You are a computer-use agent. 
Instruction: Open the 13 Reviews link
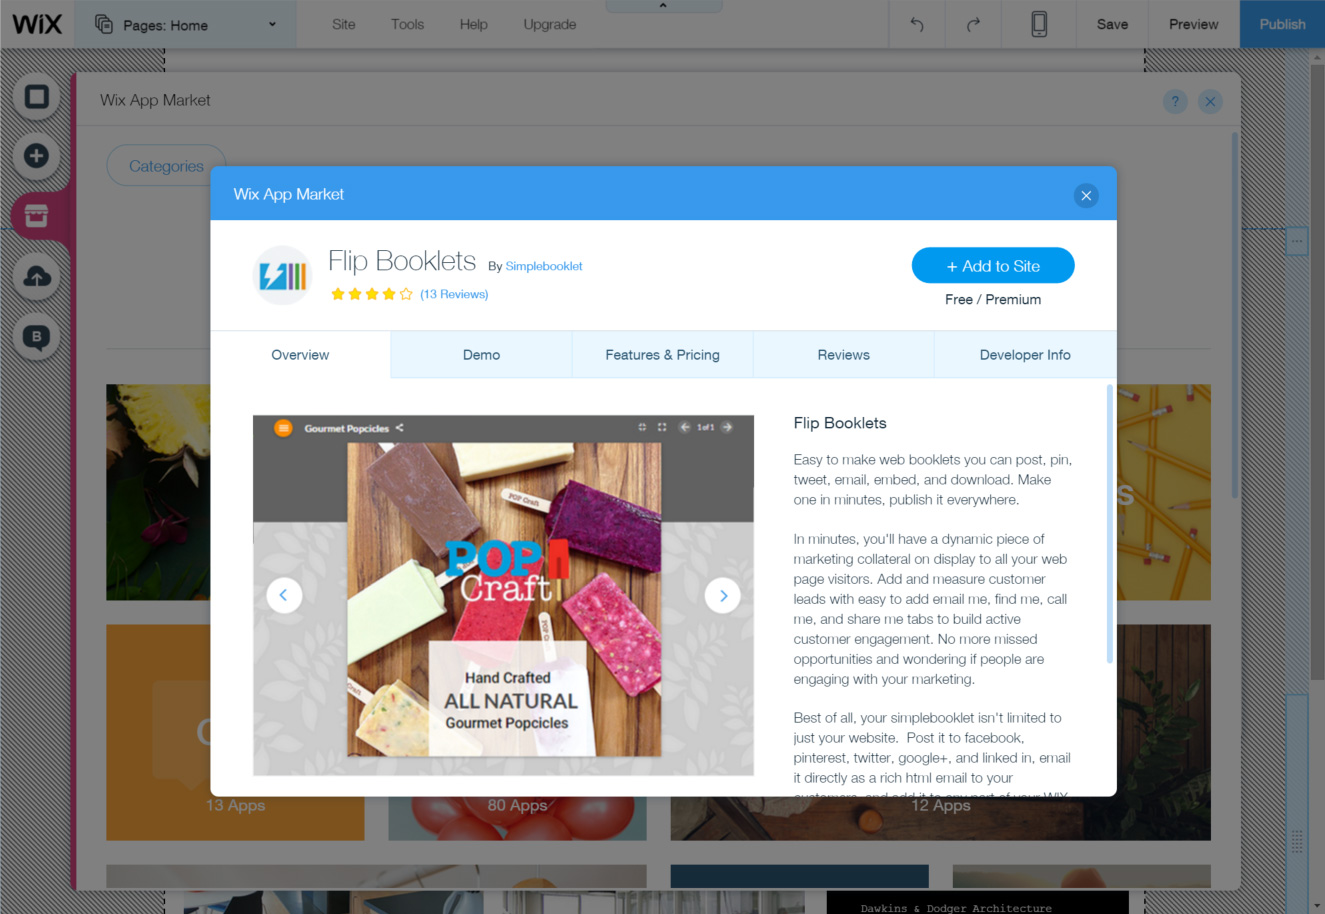[x=454, y=294]
